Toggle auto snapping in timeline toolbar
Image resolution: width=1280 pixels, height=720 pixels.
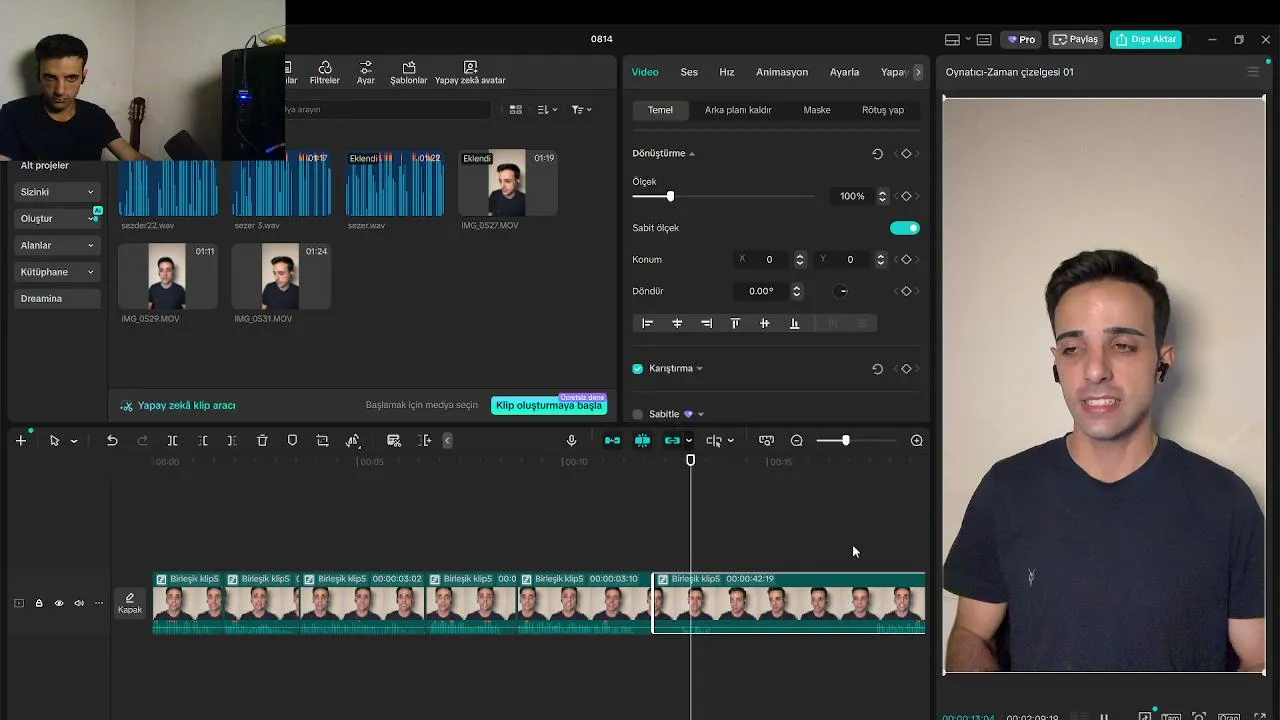click(x=642, y=441)
